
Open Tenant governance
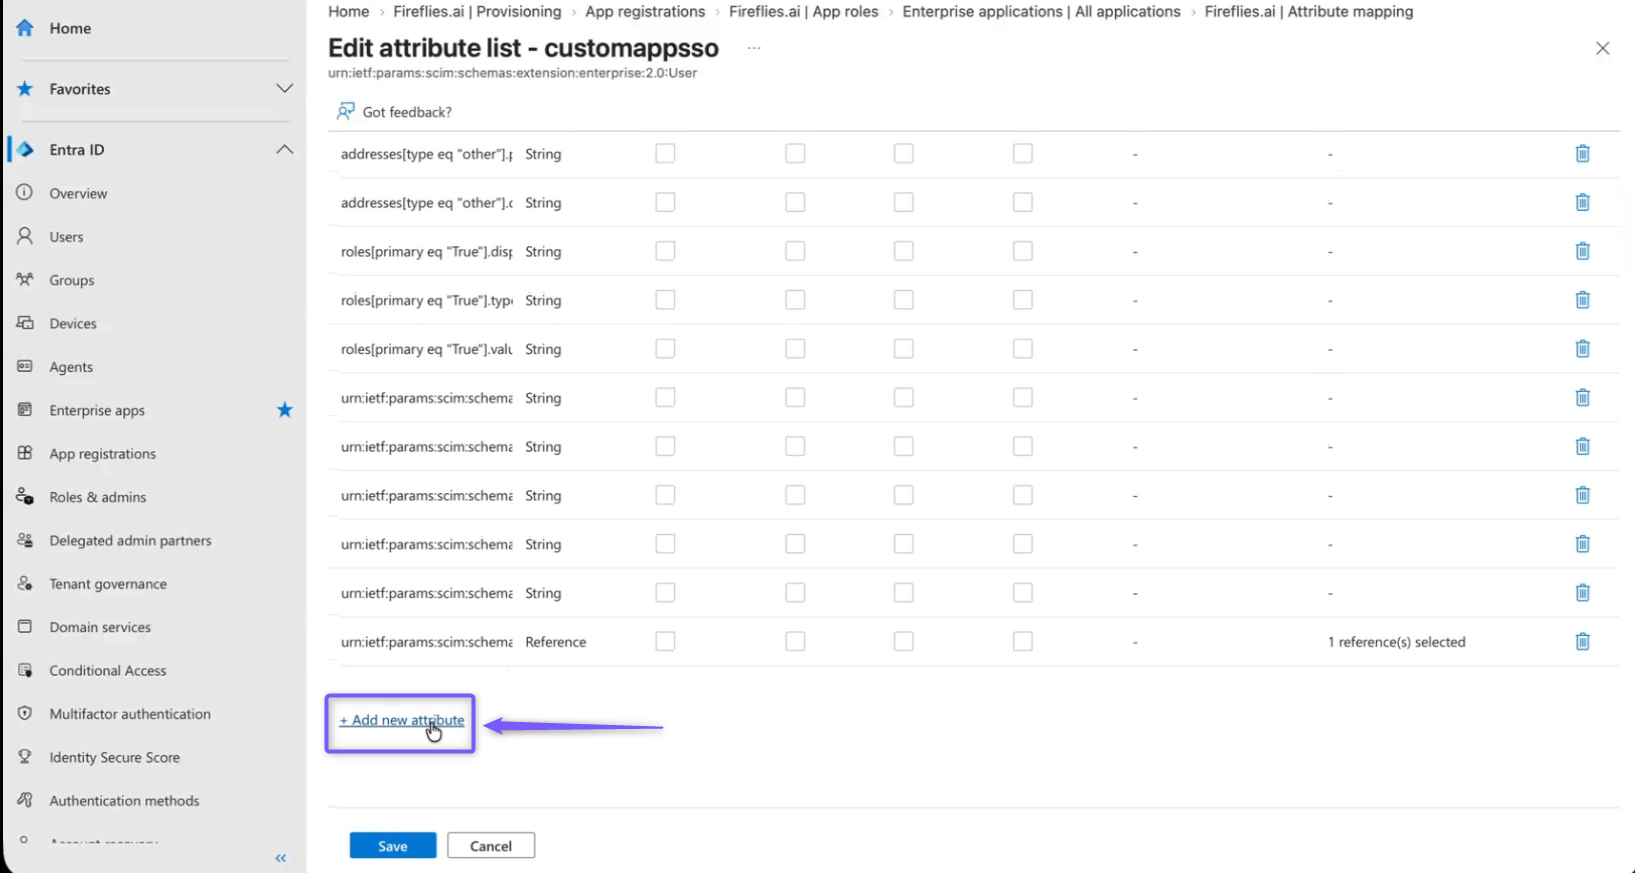point(108,584)
